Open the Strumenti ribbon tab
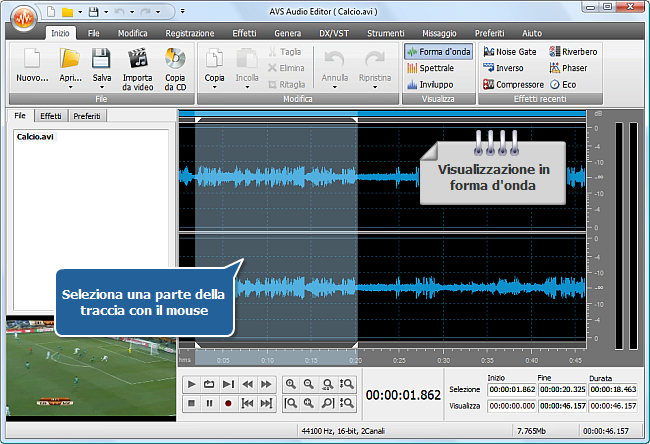Screen dimensions: 650x444 tap(385, 33)
